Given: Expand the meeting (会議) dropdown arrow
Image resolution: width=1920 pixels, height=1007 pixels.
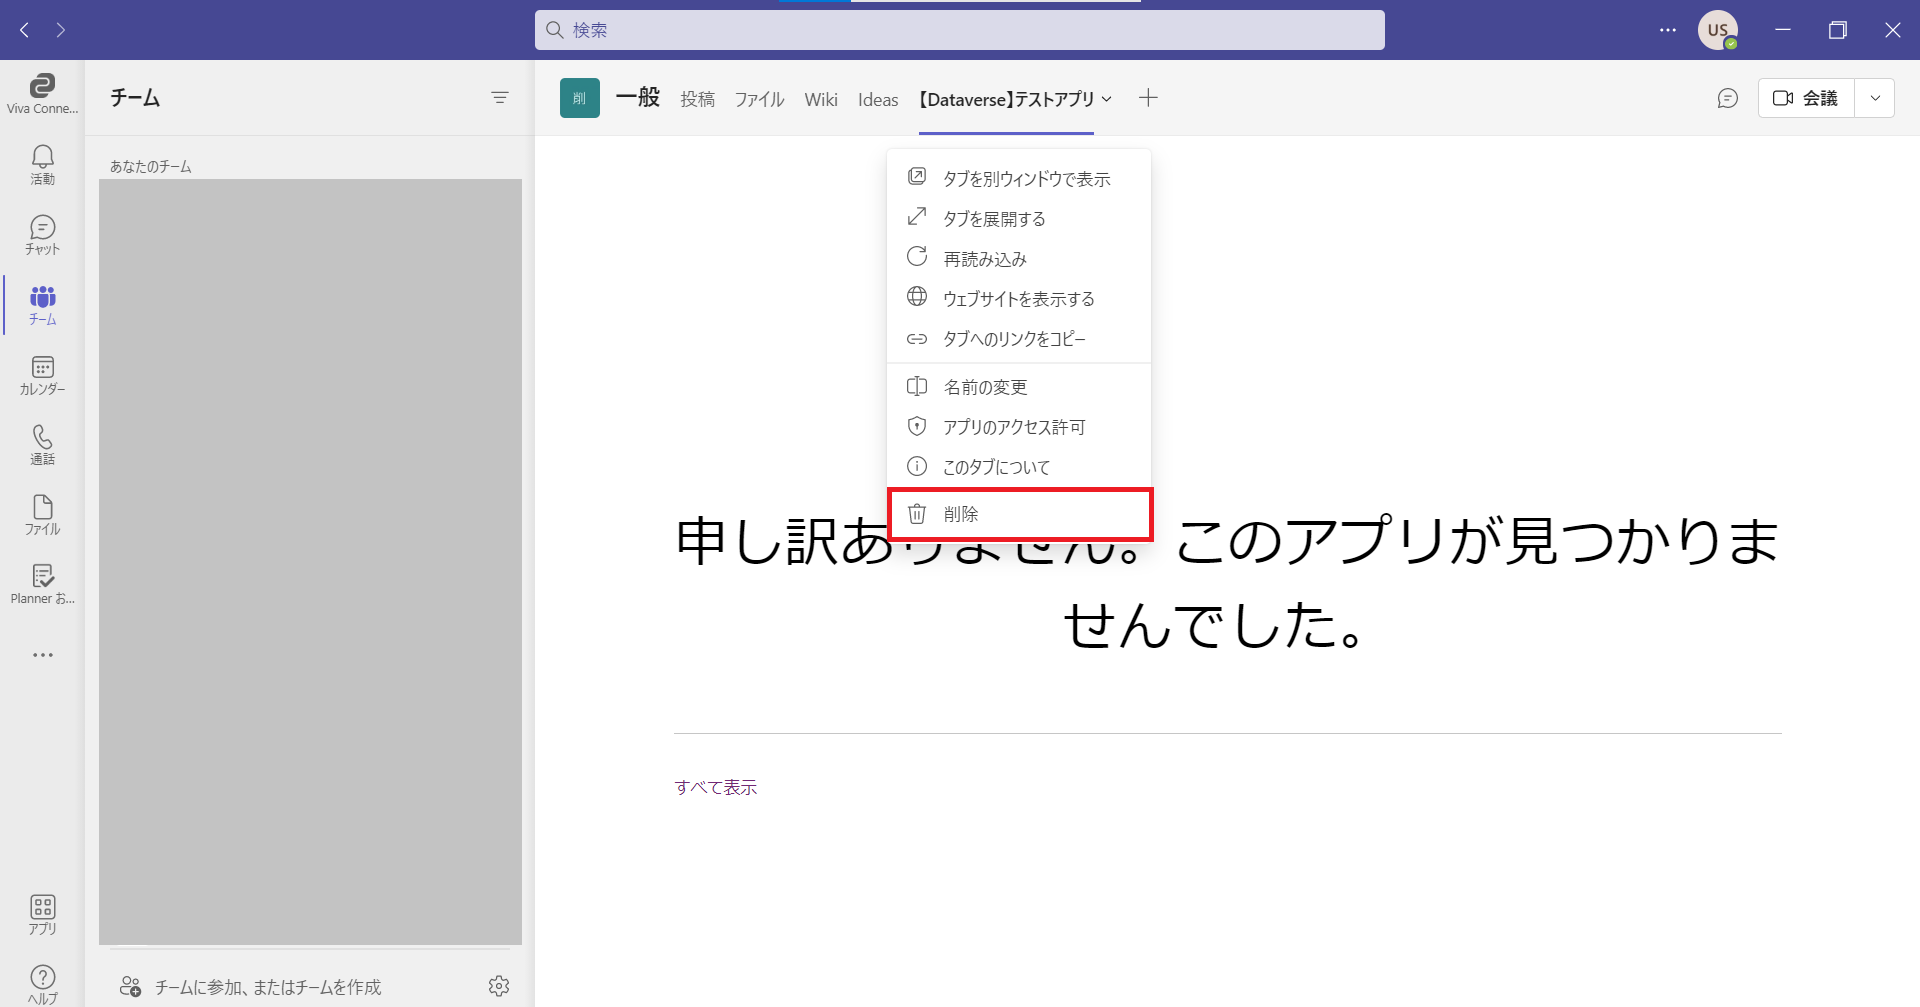Looking at the screenshot, I should tap(1875, 98).
